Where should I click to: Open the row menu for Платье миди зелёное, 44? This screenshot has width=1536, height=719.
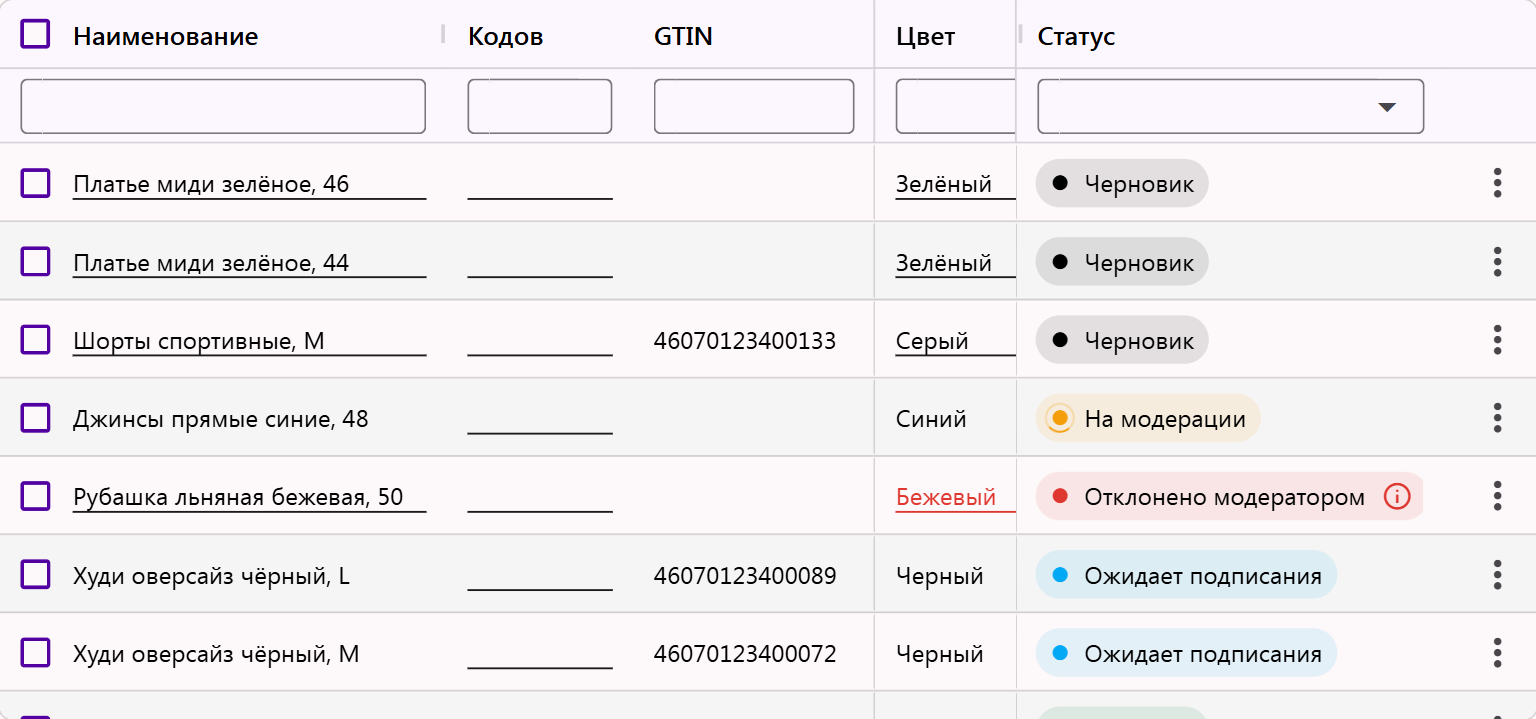click(1497, 261)
